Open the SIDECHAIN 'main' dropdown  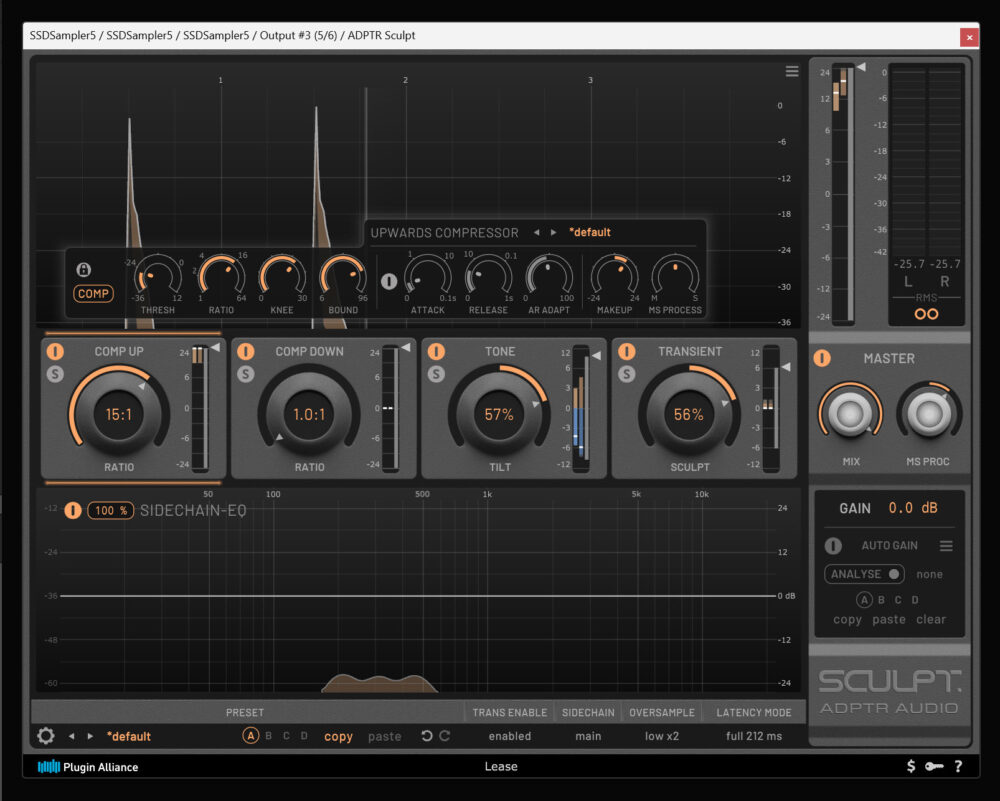[588, 736]
